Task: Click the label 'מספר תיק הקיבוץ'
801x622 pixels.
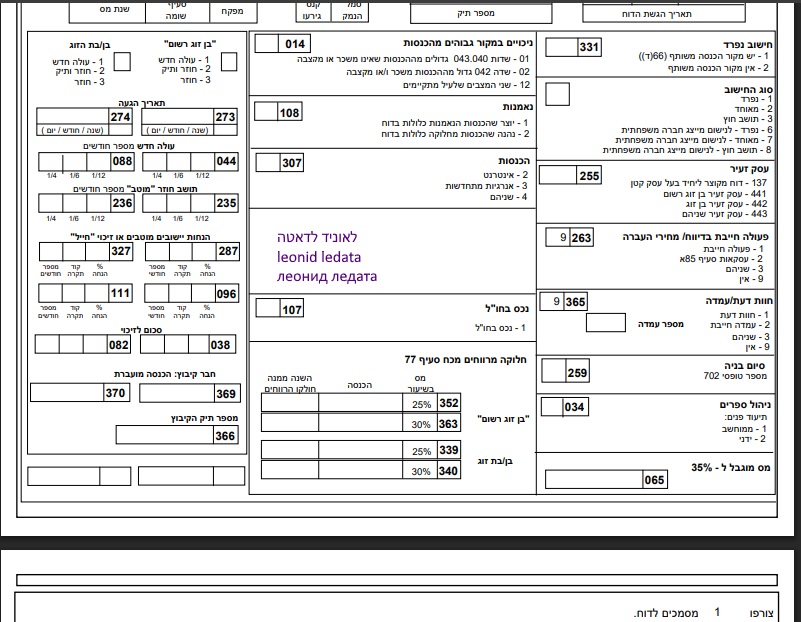Action: [x=204, y=418]
